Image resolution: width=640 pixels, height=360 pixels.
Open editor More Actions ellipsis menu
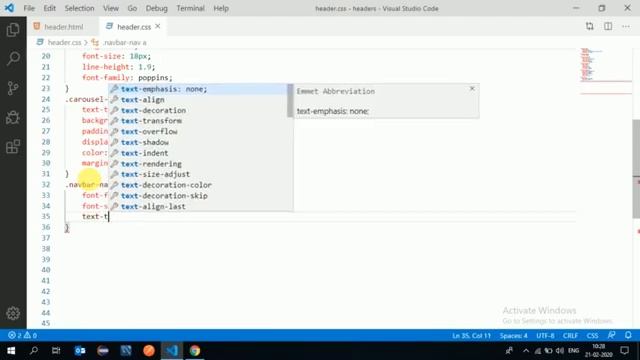click(626, 27)
